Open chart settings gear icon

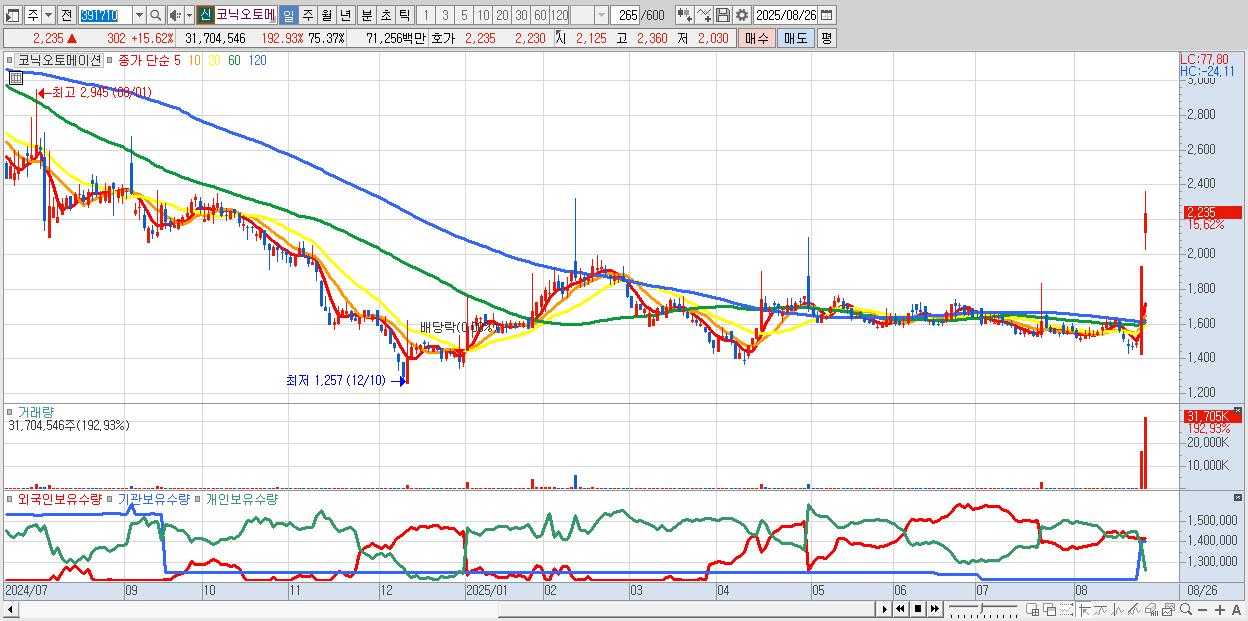pyautogui.click(x=742, y=15)
